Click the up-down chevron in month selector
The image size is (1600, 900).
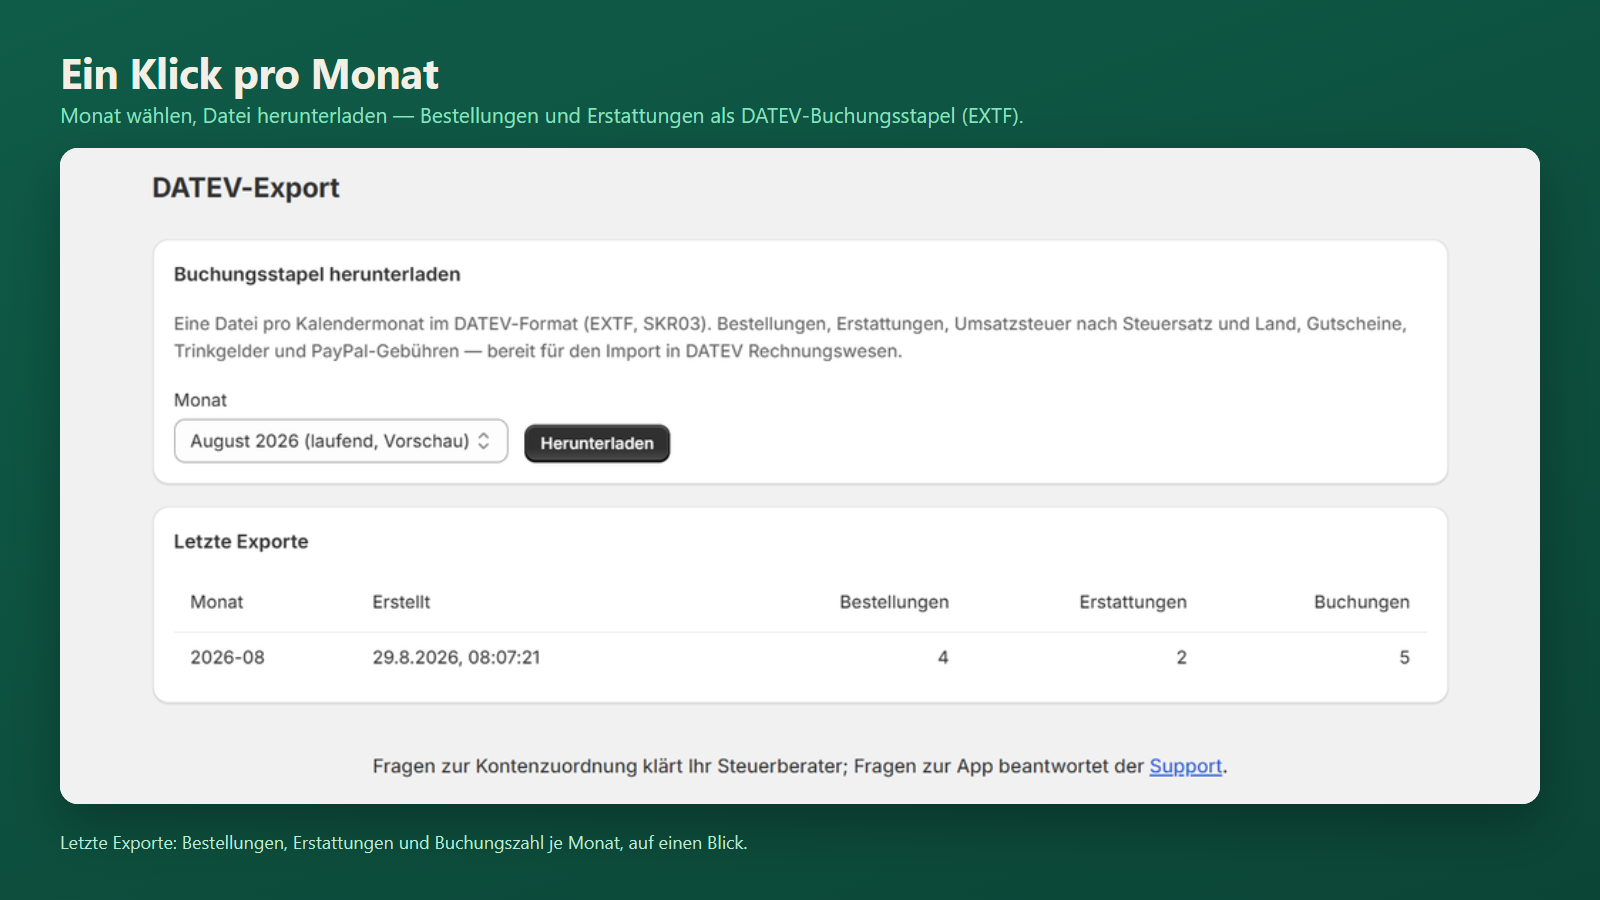[x=484, y=441]
